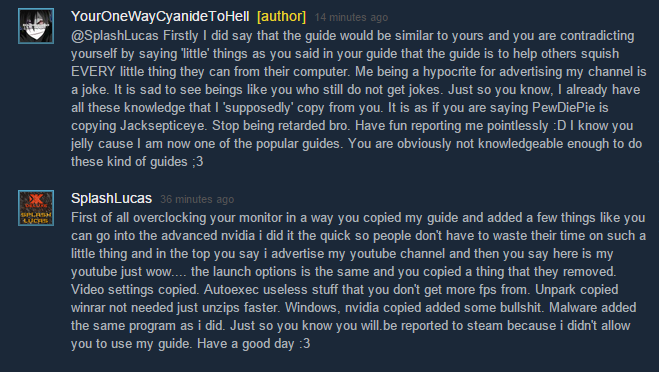Open YourOneWayCyanideToHell's avatar image

click(36, 26)
